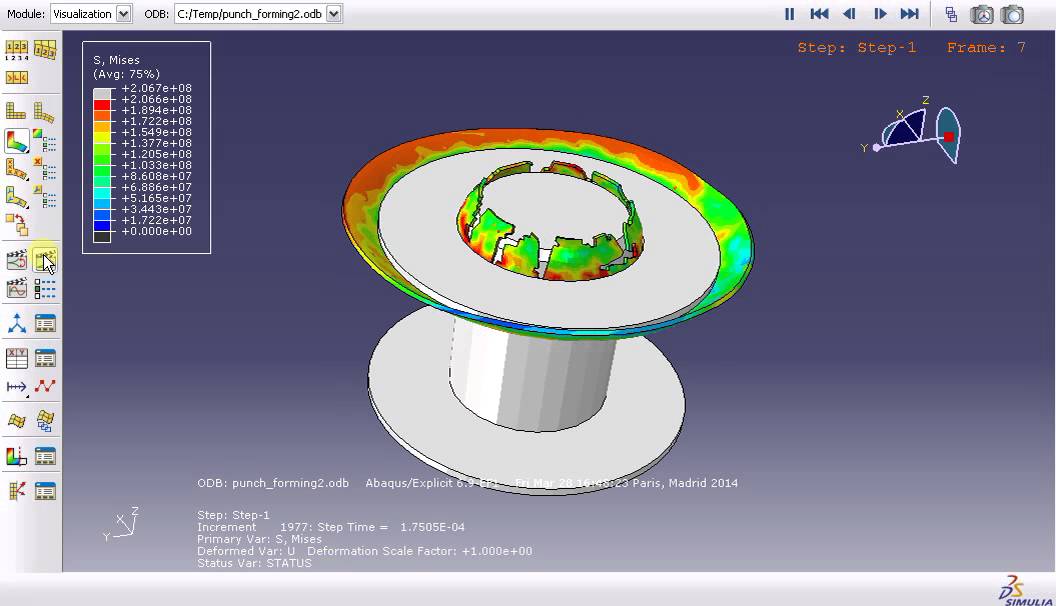Click Deformation Scale Factor text
Viewport: 1056px width, 606px height.
pyautogui.click(x=420, y=551)
